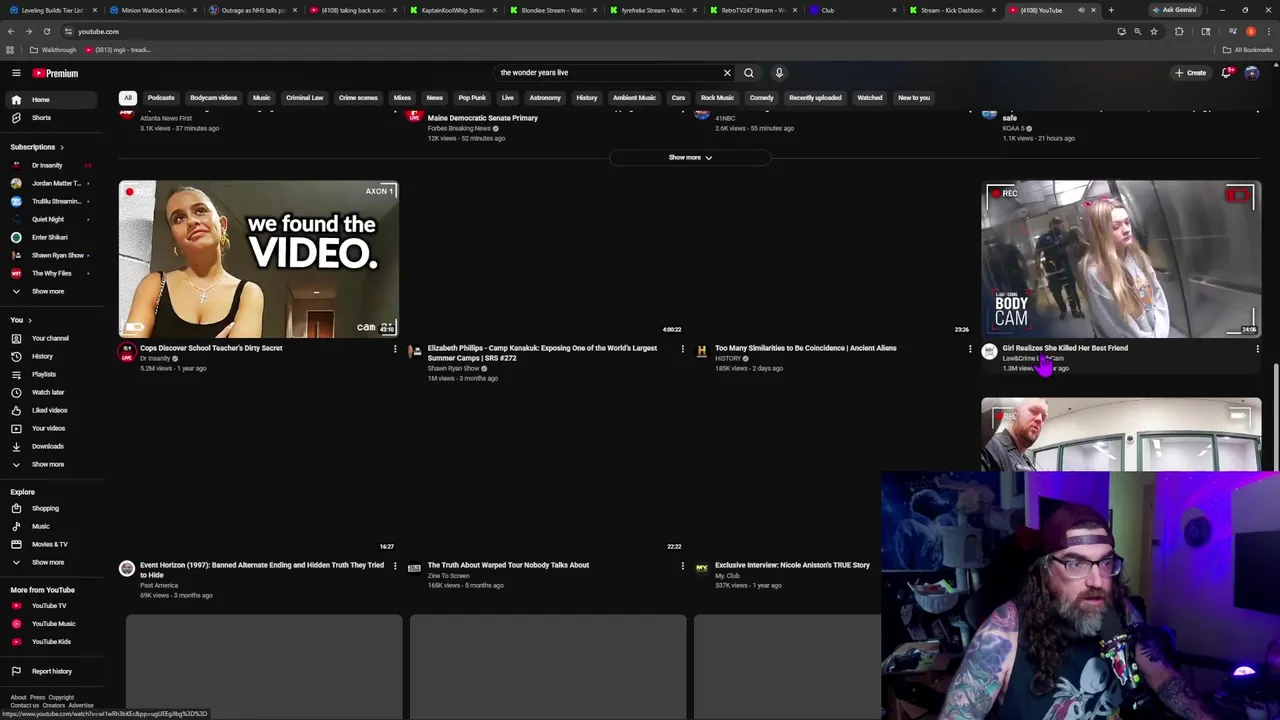Open the 'we found the VIDEO' thumbnail
The width and height of the screenshot is (1280, 720).
point(259,259)
